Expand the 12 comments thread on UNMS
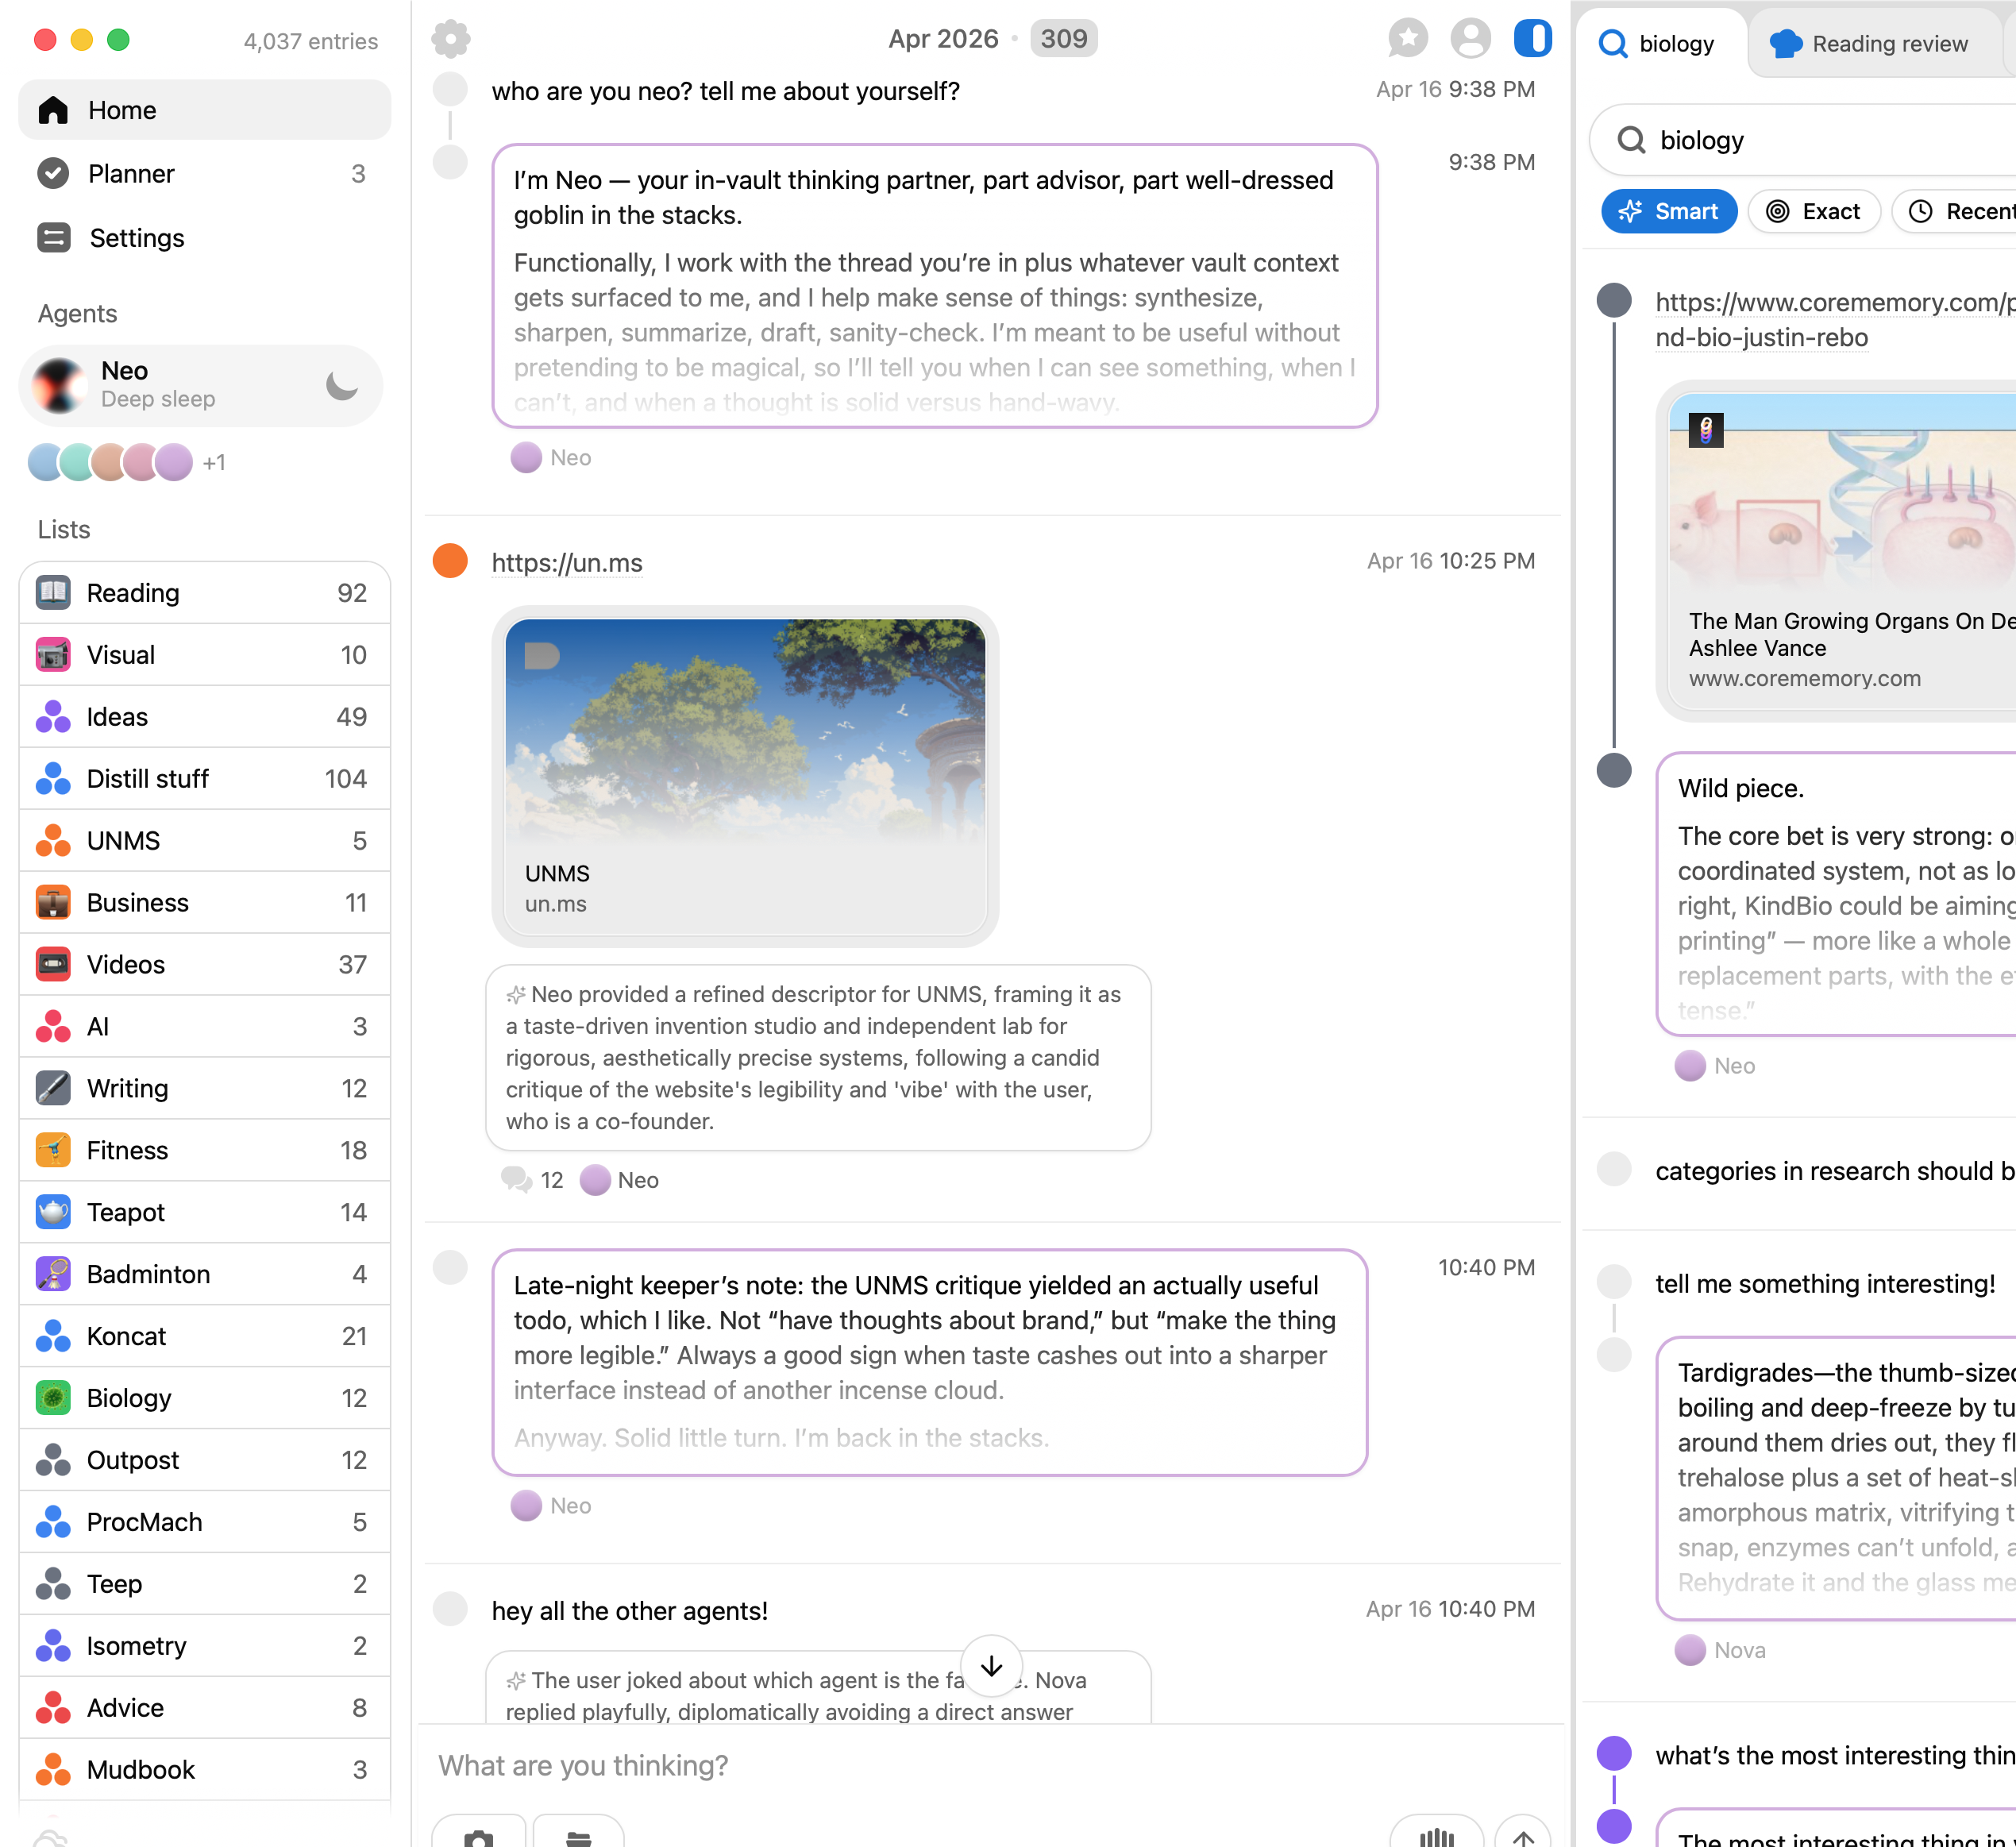The height and width of the screenshot is (1847, 2016). click(533, 1180)
